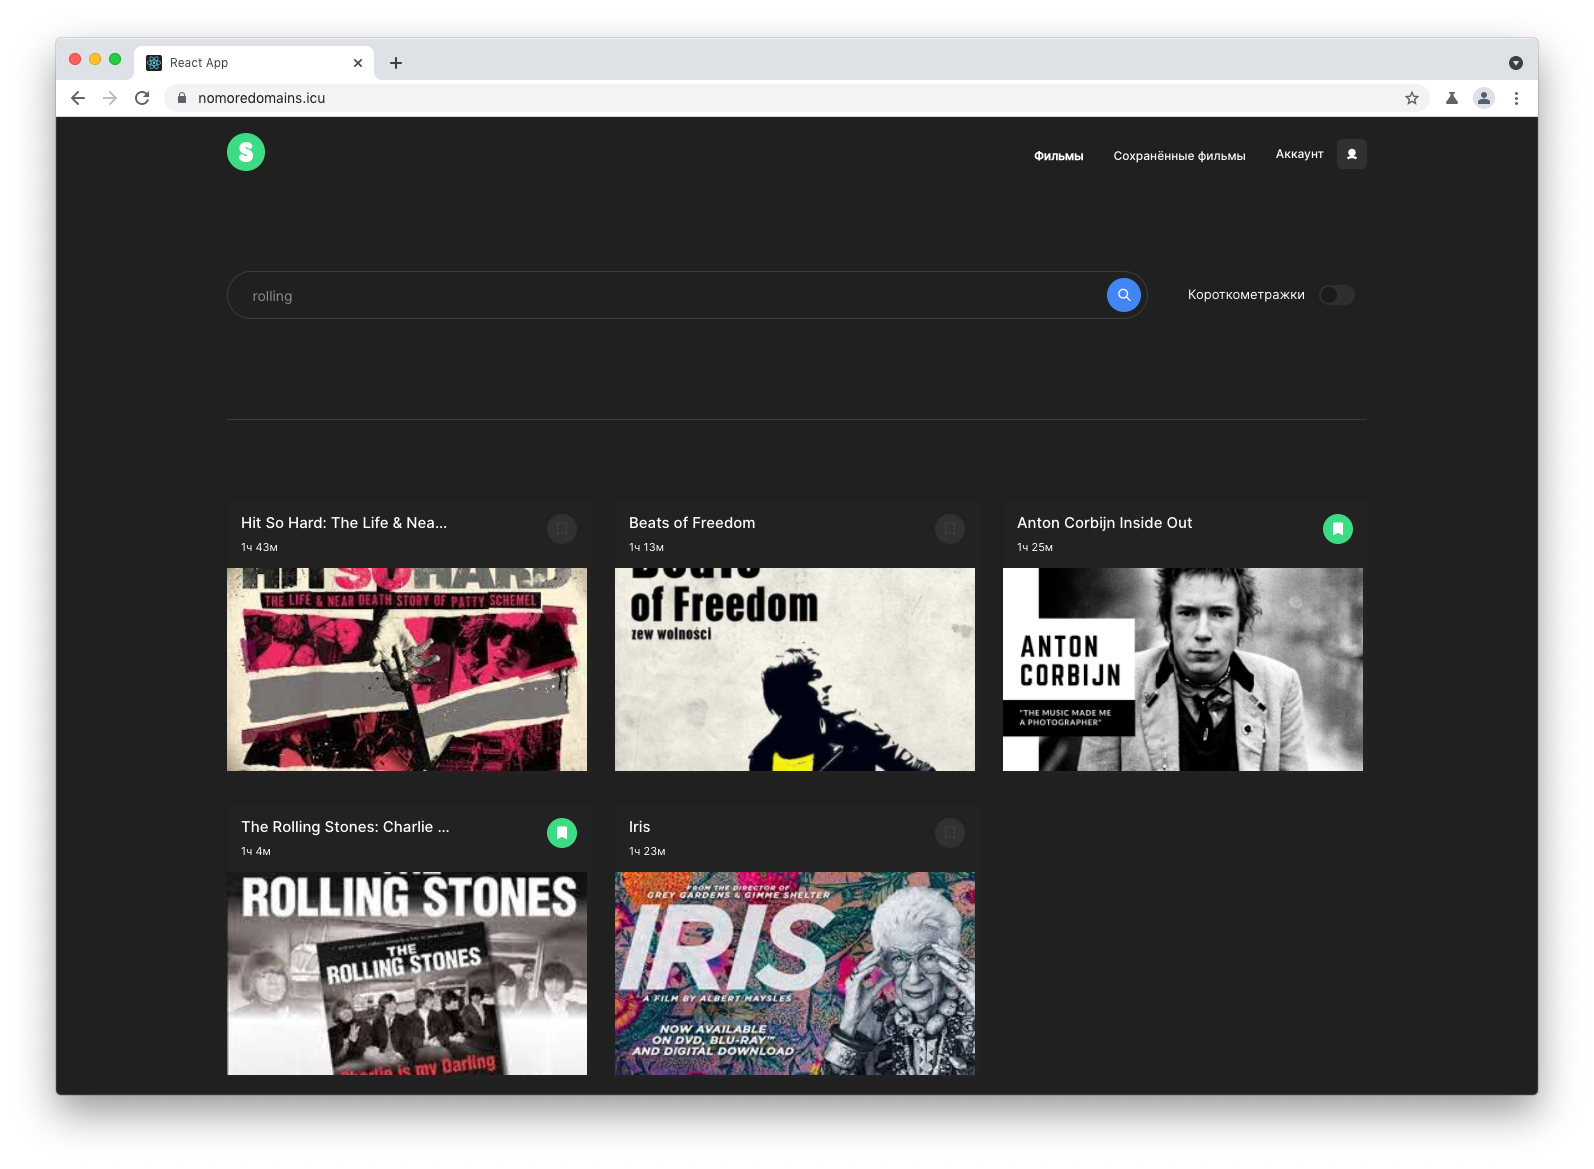Image resolution: width=1594 pixels, height=1169 pixels.
Task: Click the 1ч 43м duration text
Action: (259, 547)
